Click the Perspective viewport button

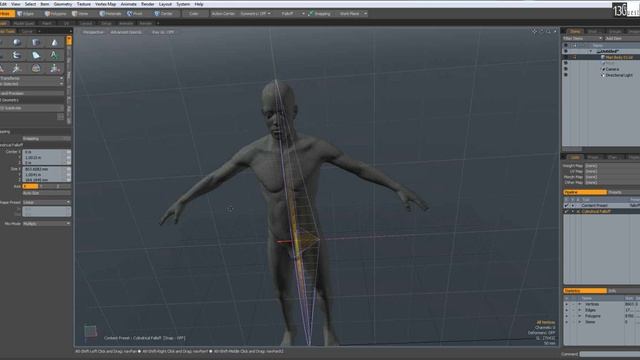click(x=93, y=32)
